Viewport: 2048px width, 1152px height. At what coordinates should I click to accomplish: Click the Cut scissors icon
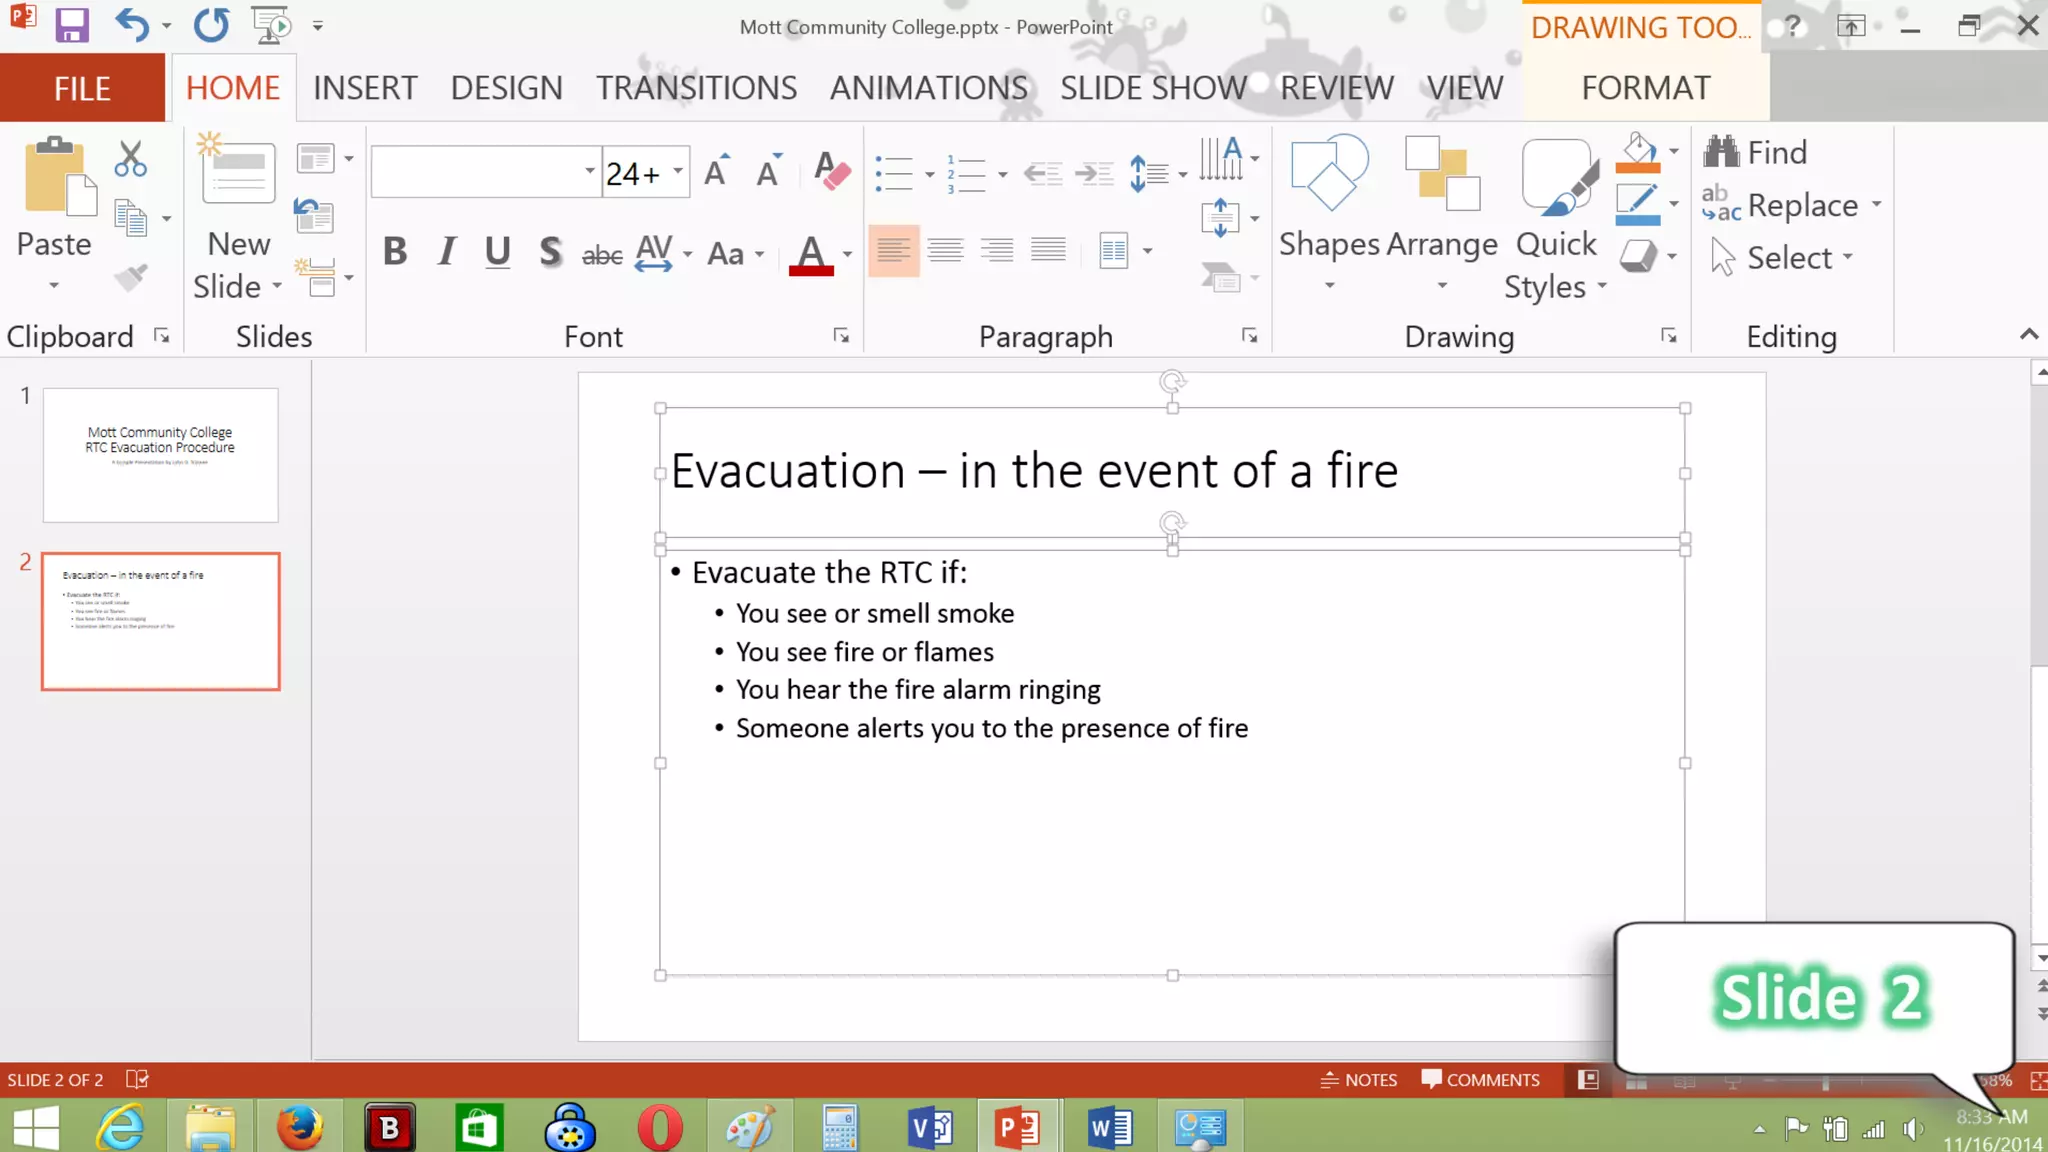(130, 159)
